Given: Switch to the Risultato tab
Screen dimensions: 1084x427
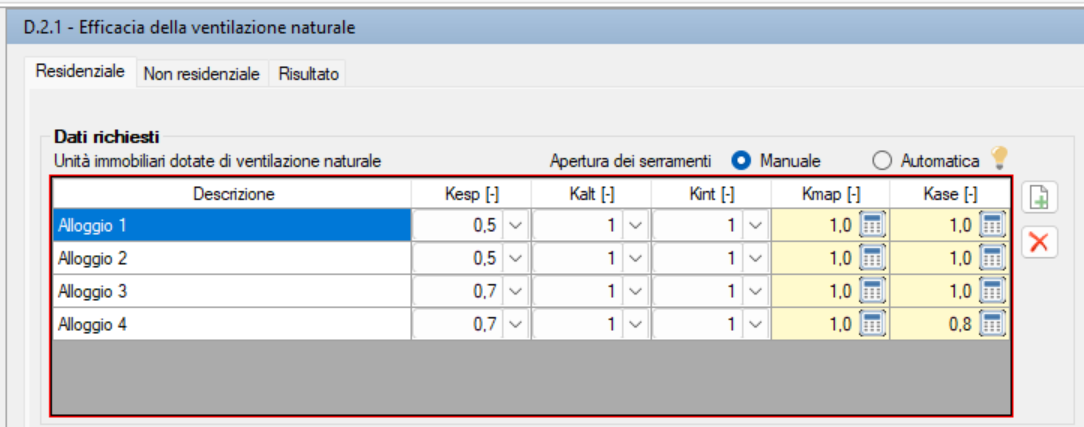Looking at the screenshot, I should tap(309, 74).
